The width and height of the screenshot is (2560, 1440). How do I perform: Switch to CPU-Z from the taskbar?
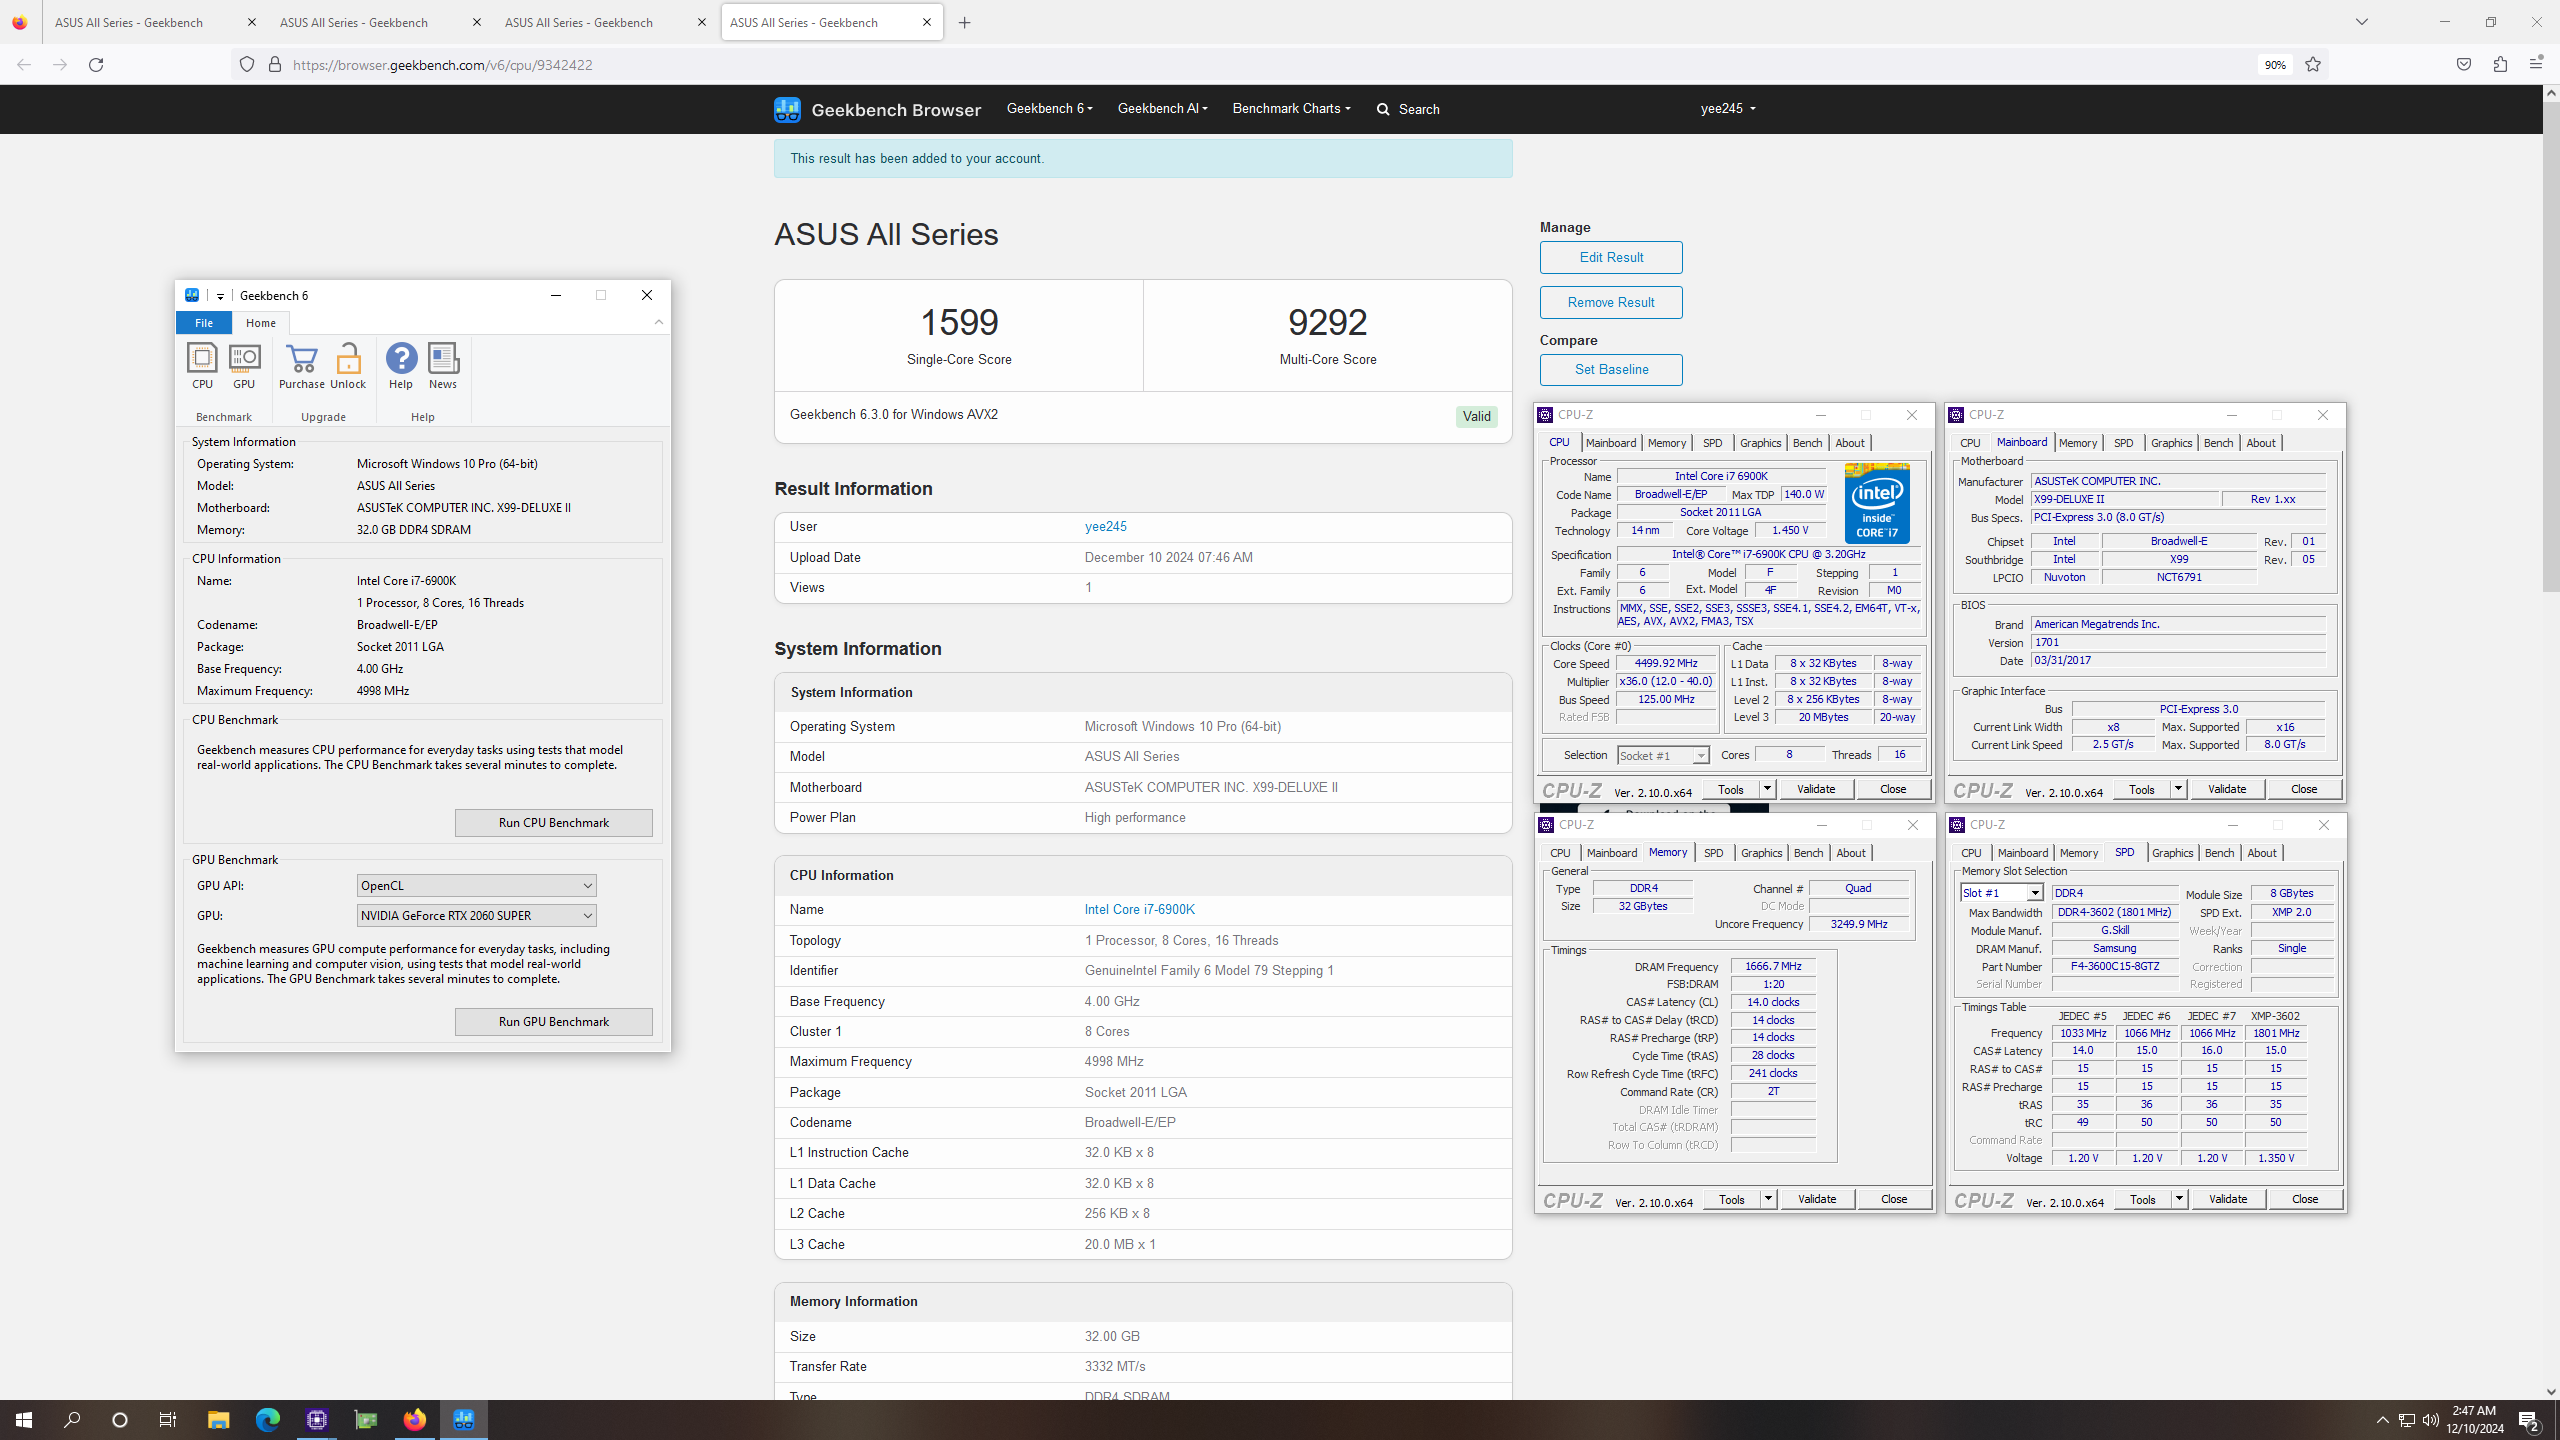point(317,1420)
